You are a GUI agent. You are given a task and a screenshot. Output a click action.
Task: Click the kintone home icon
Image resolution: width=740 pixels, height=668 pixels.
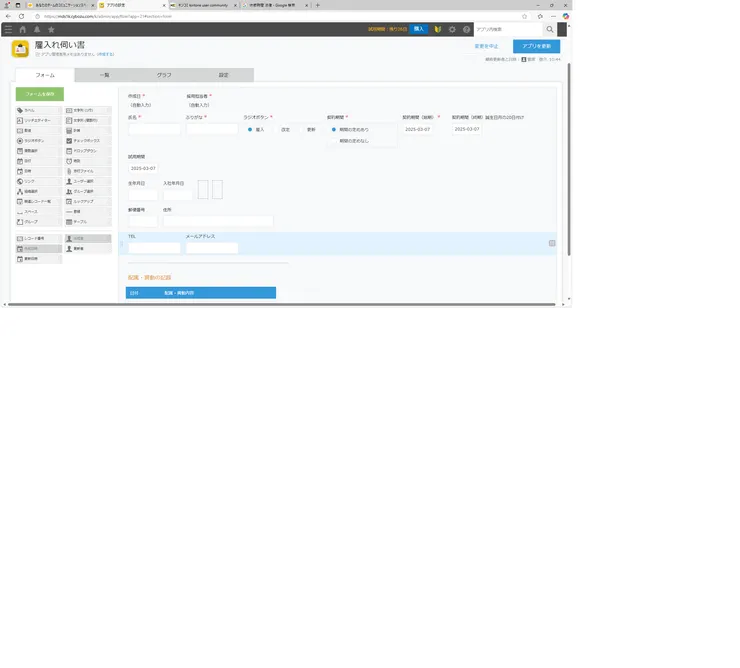point(23,29)
